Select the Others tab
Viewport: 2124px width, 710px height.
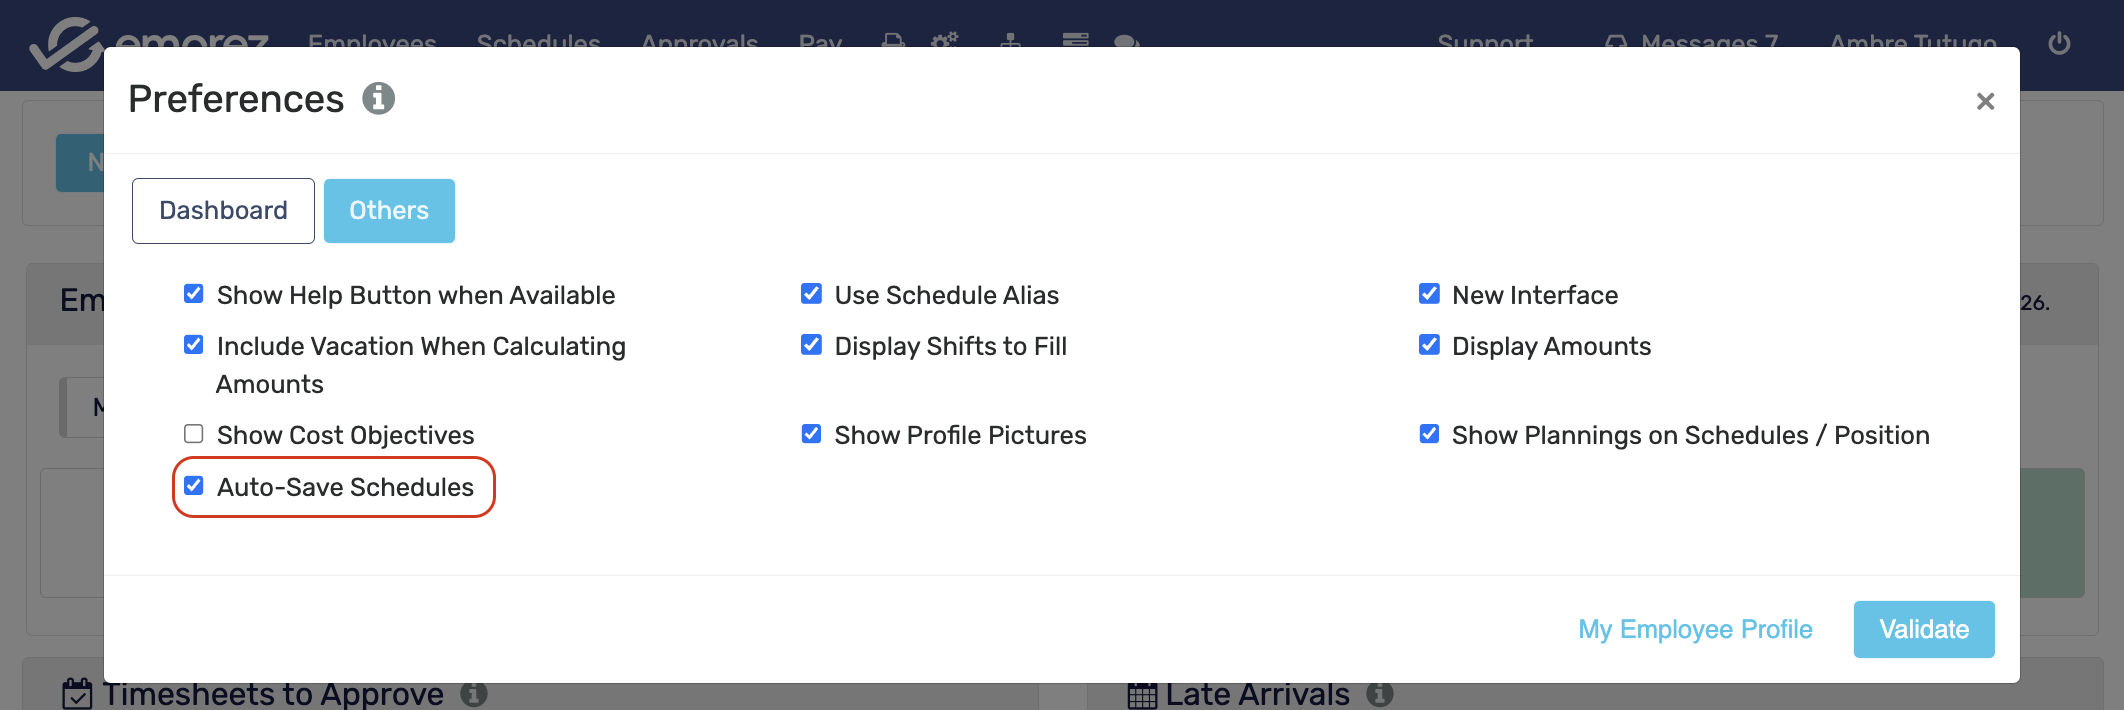click(x=389, y=211)
